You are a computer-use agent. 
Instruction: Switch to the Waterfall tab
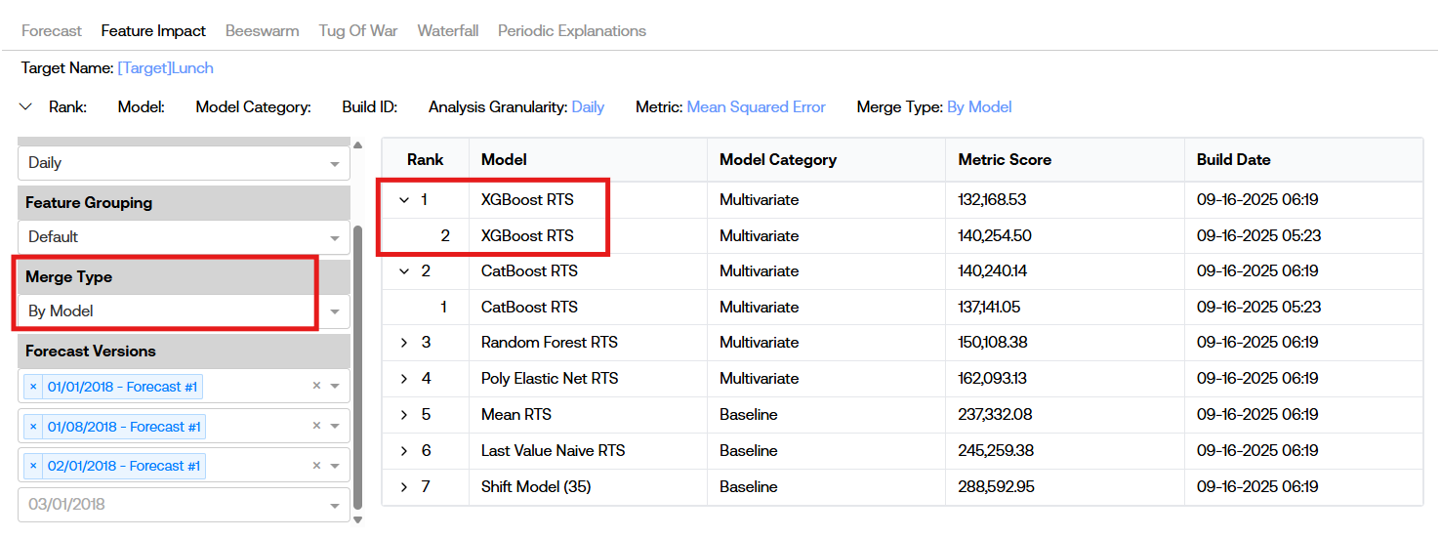(447, 31)
